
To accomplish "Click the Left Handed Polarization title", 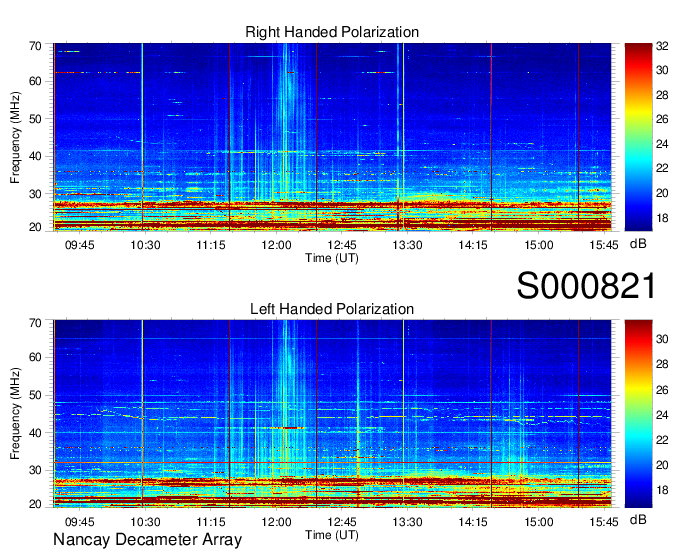I will pyautogui.click(x=332, y=309).
